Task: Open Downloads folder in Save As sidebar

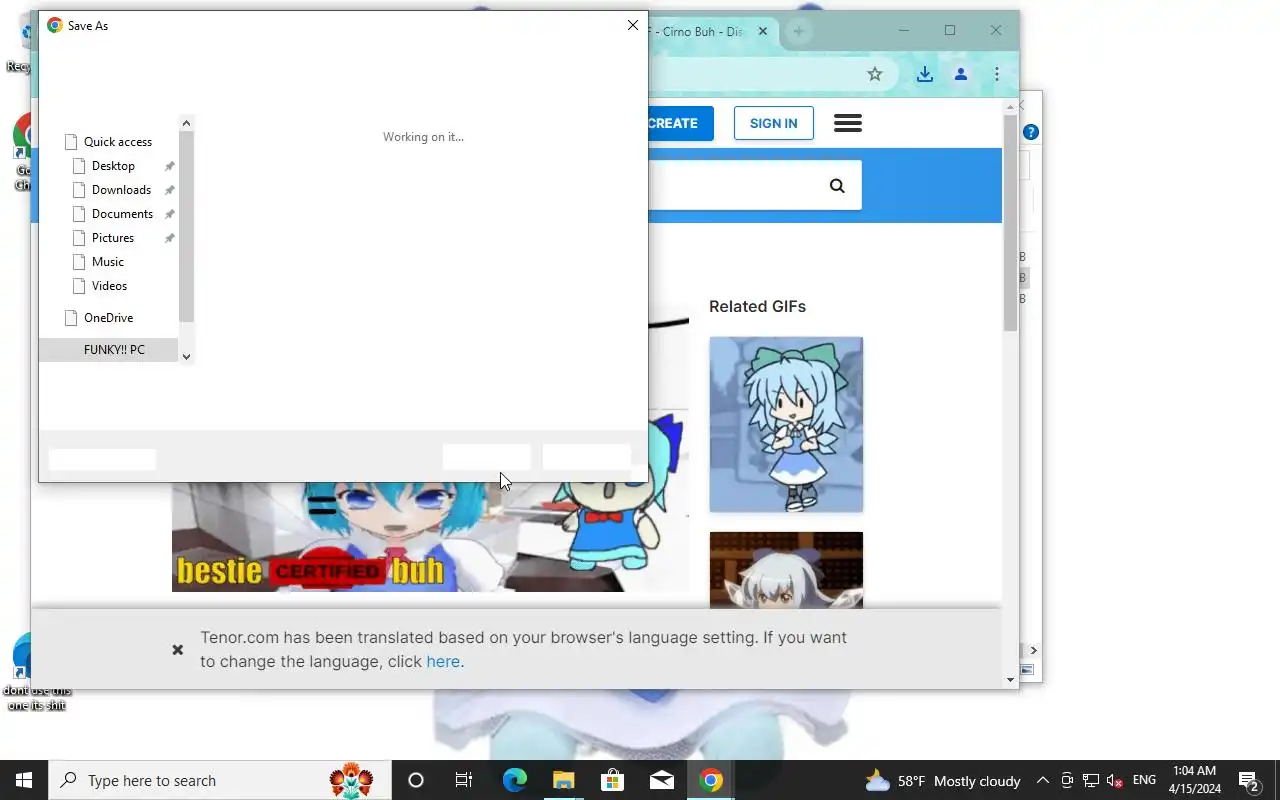Action: 121,190
